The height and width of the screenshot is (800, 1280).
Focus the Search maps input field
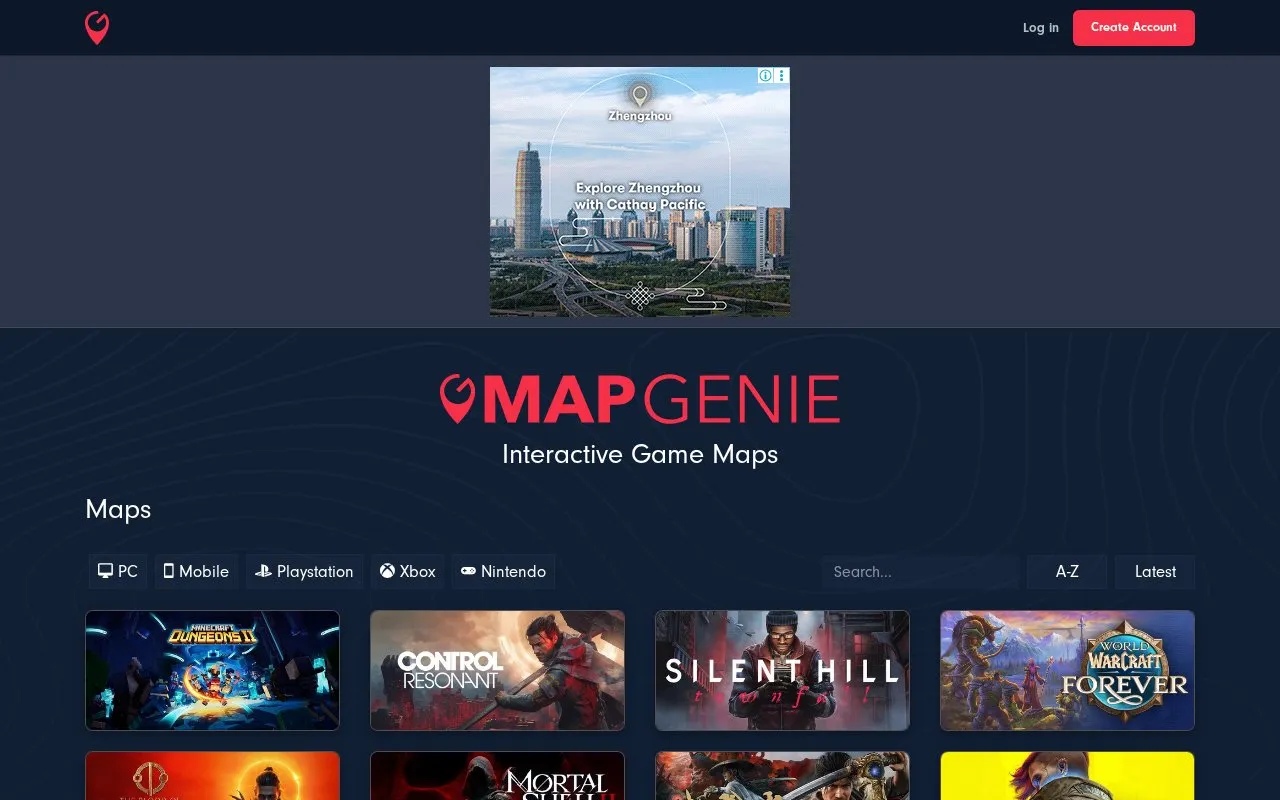(920, 572)
